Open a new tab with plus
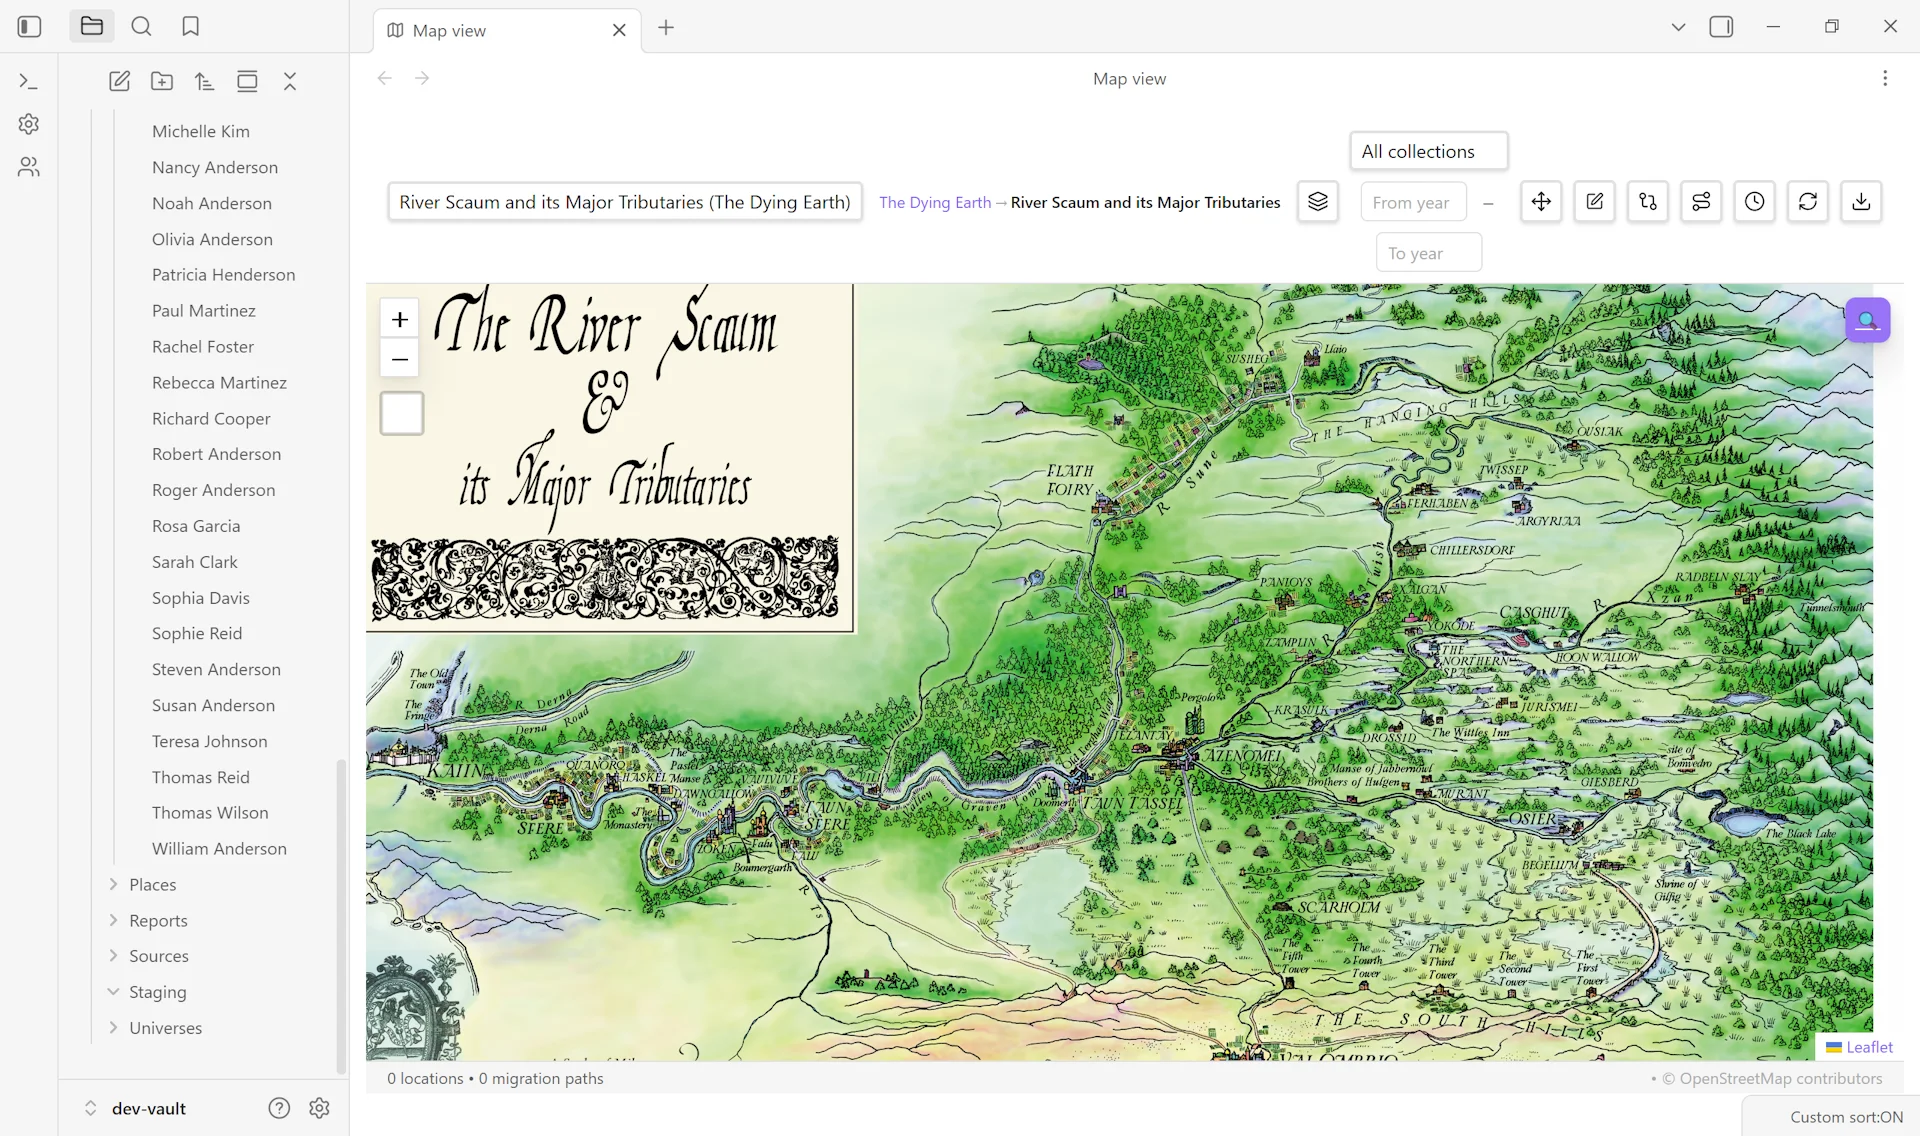Viewport: 1920px width, 1136px height. 666,28
